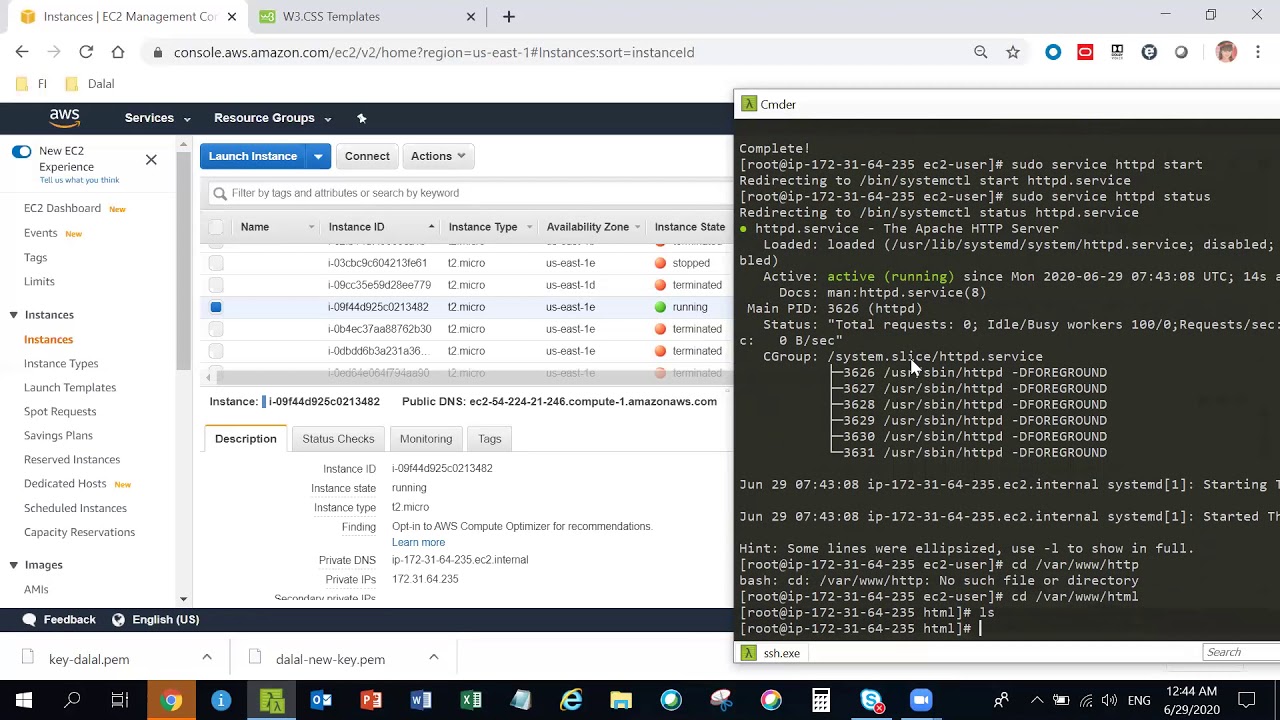This screenshot has height=720, width=1280.
Task: Open the Services dropdown menu
Action: tap(157, 118)
